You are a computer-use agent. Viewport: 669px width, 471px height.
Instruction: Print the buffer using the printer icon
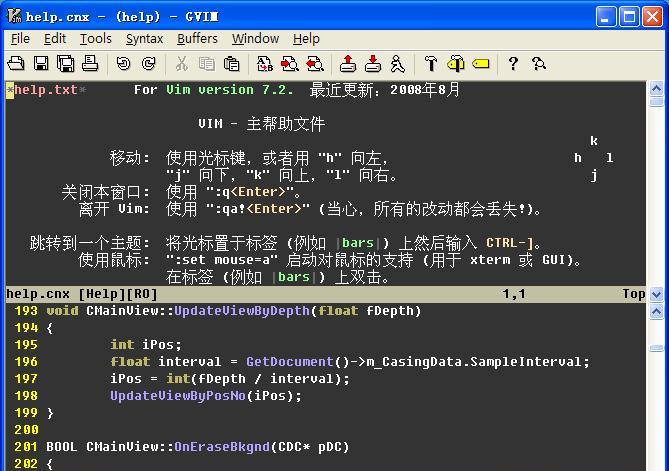[x=90, y=64]
